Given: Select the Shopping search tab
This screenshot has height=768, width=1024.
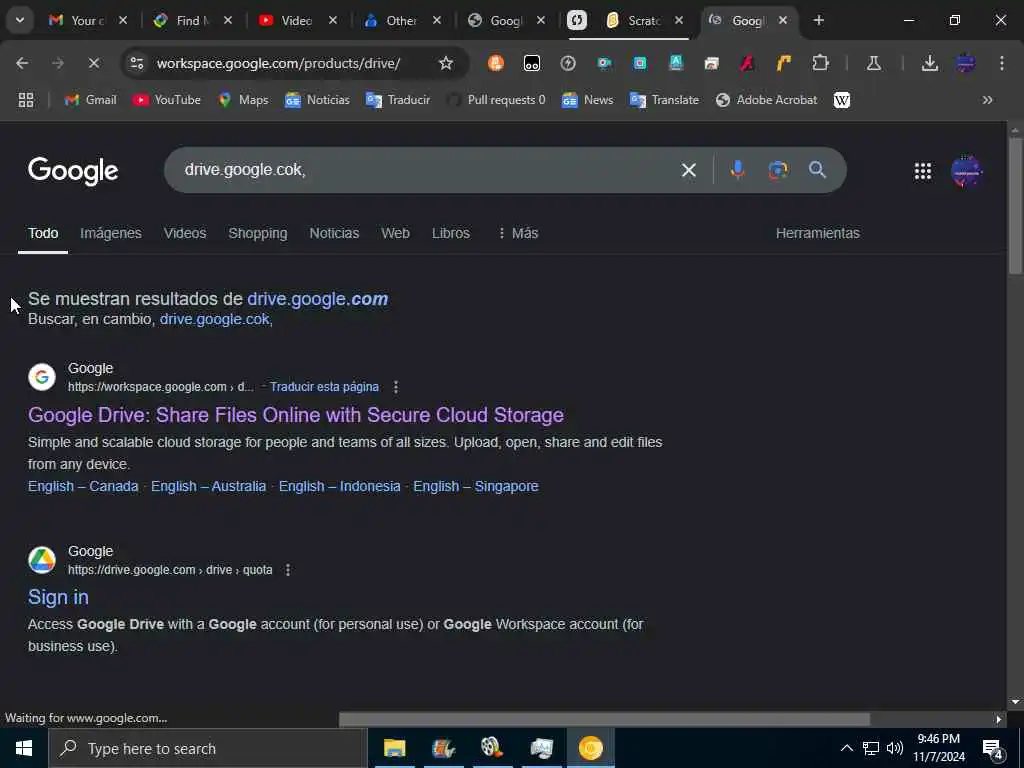Looking at the screenshot, I should (x=257, y=233).
